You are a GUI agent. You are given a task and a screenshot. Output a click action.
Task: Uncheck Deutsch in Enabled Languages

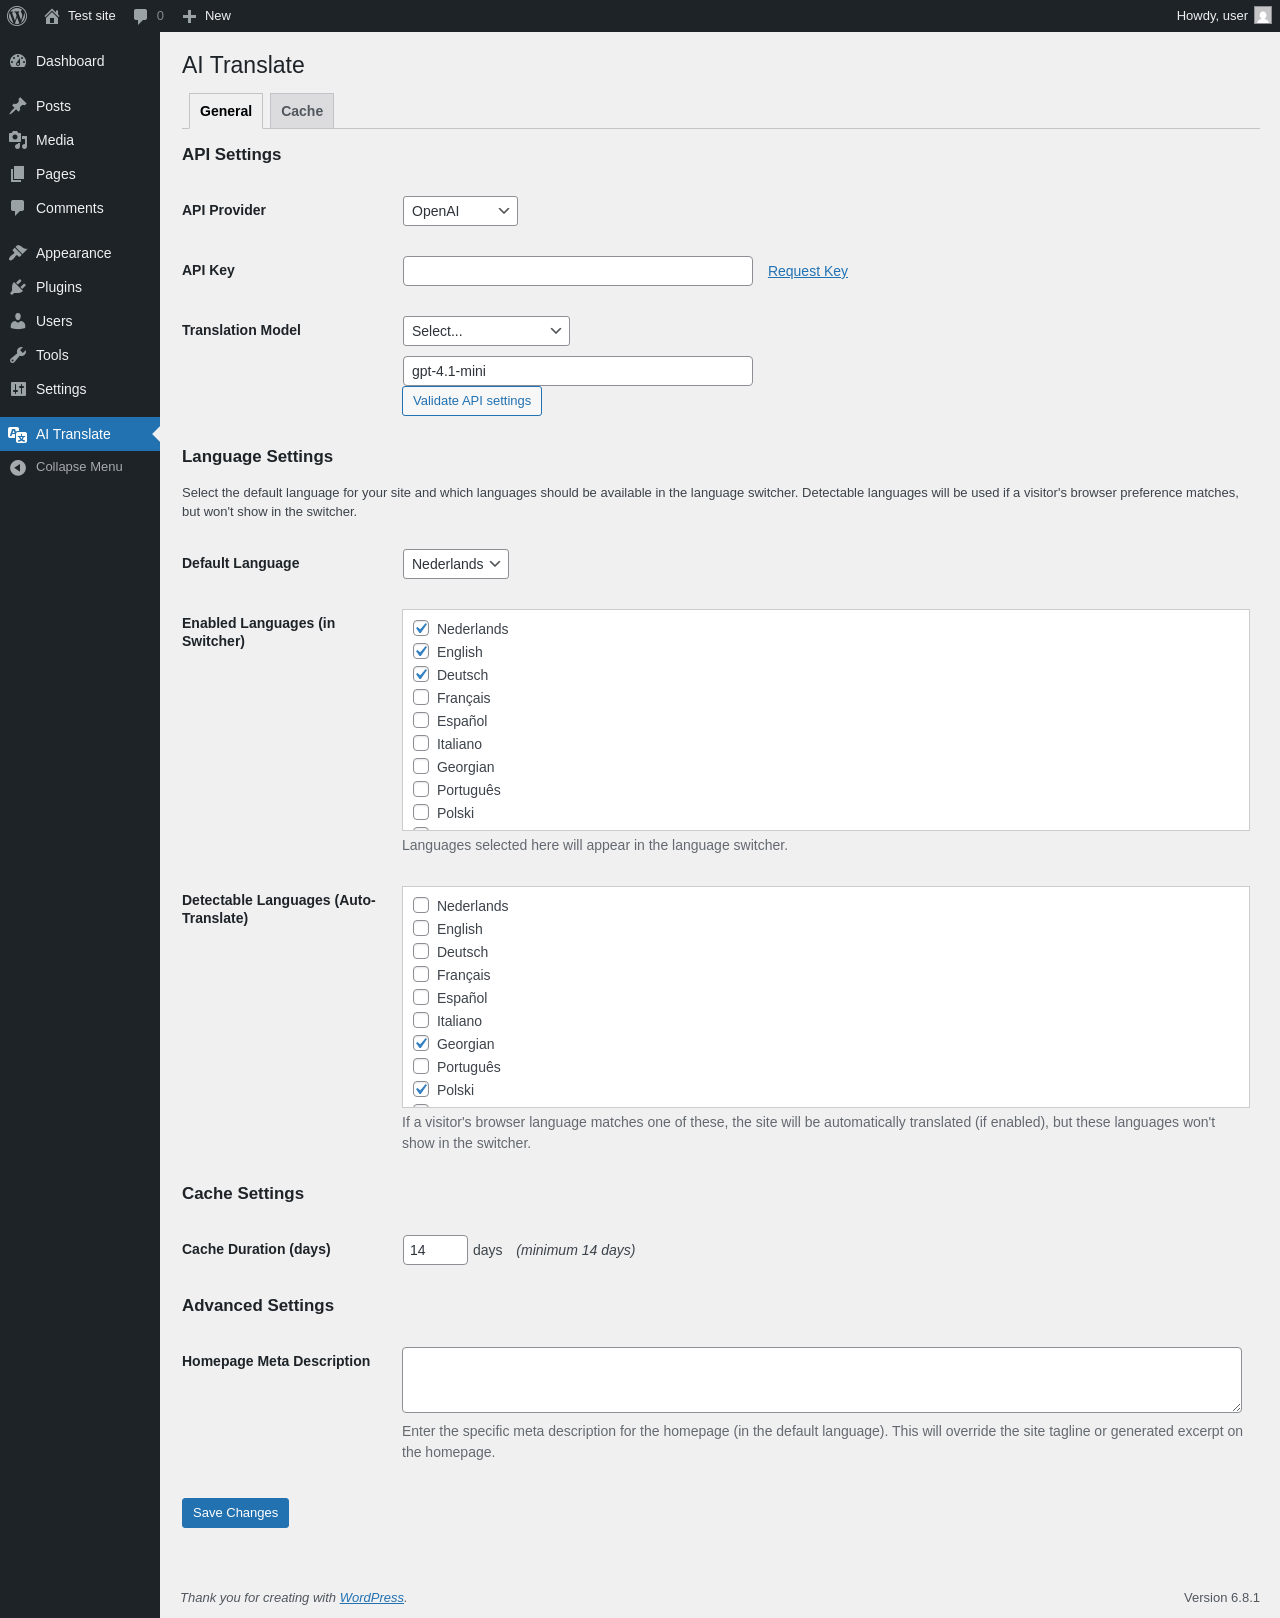[421, 675]
